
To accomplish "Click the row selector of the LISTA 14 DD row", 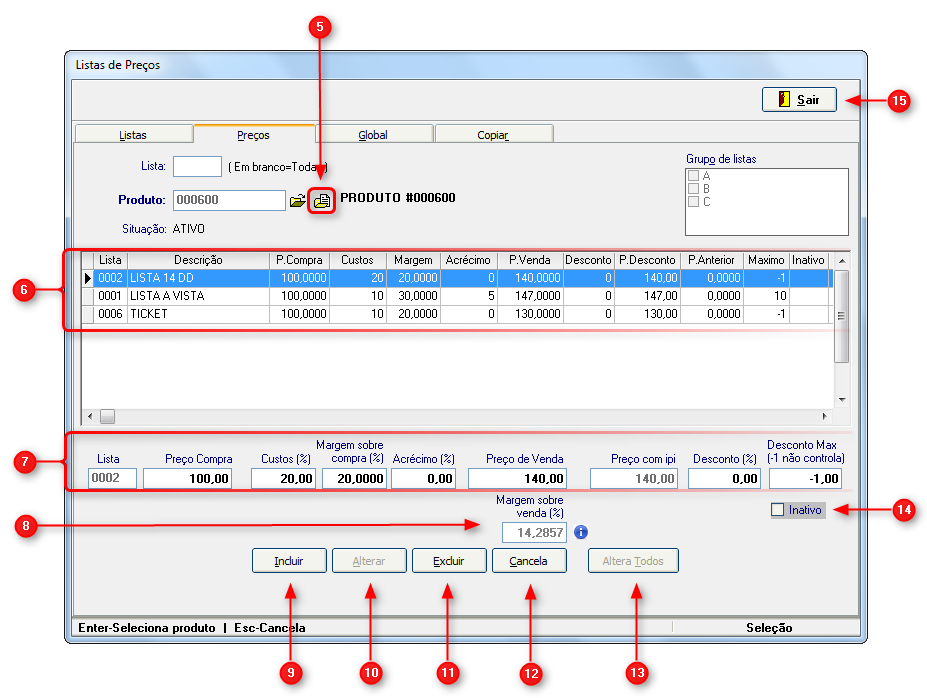I will [x=87, y=278].
